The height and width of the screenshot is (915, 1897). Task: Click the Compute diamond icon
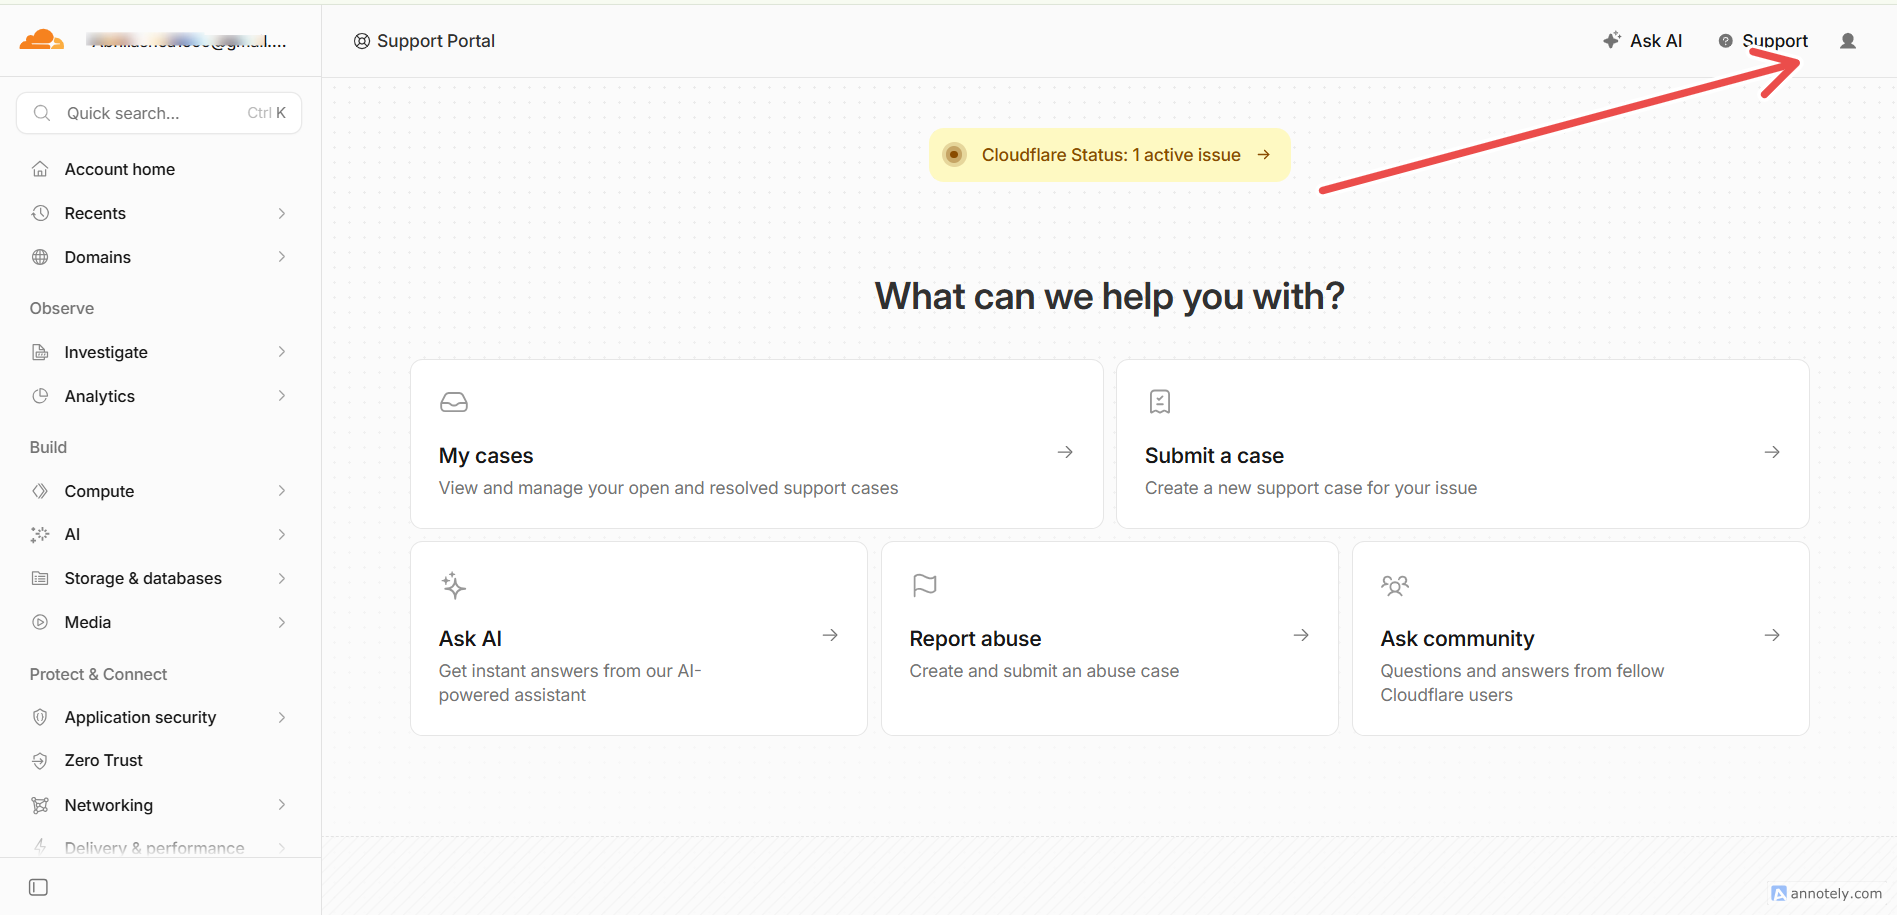pyautogui.click(x=40, y=491)
